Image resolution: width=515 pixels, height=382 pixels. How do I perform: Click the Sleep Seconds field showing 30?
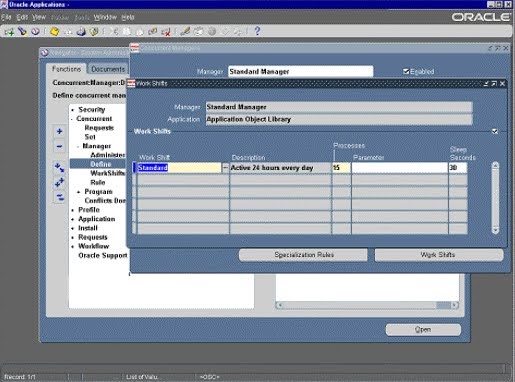[x=458, y=168]
